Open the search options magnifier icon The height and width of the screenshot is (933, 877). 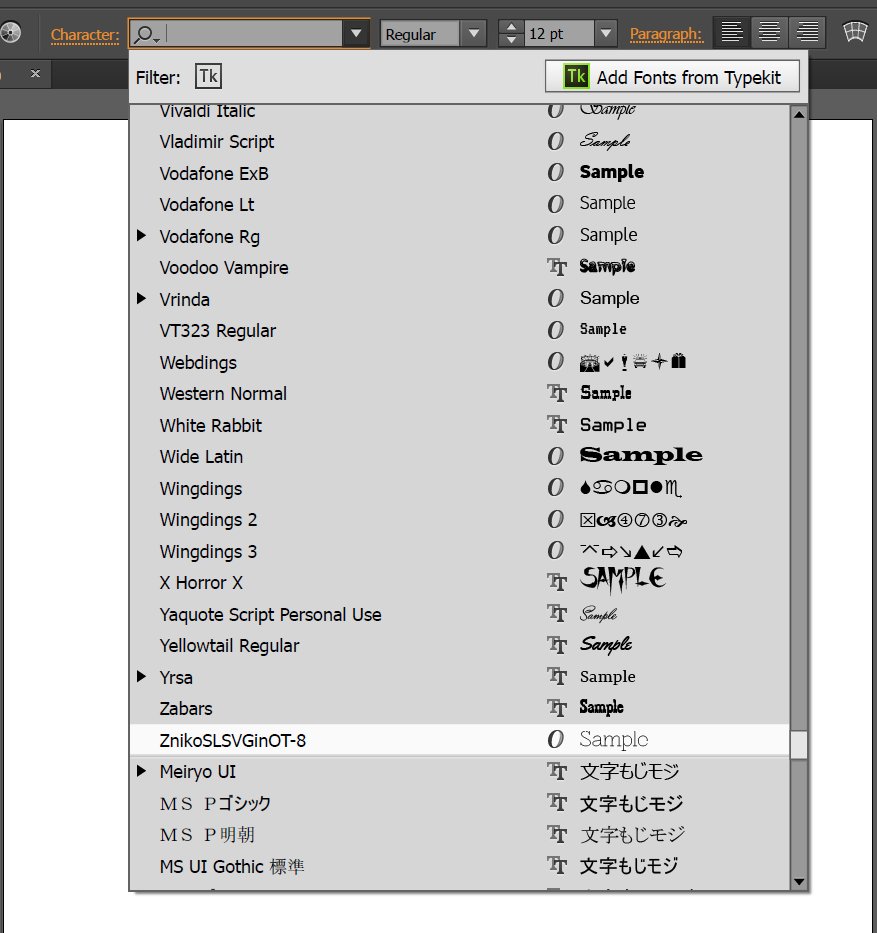[x=146, y=34]
